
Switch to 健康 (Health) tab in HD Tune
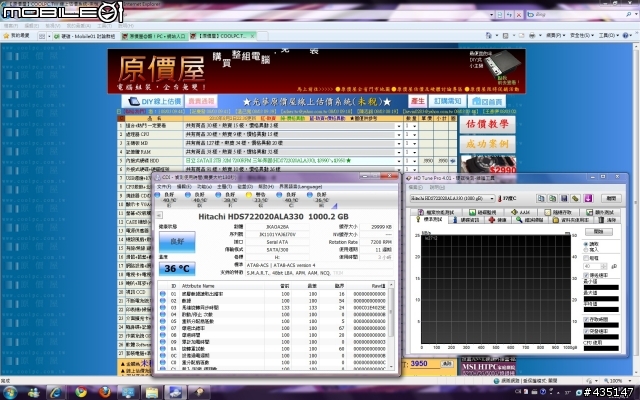click(x=498, y=220)
